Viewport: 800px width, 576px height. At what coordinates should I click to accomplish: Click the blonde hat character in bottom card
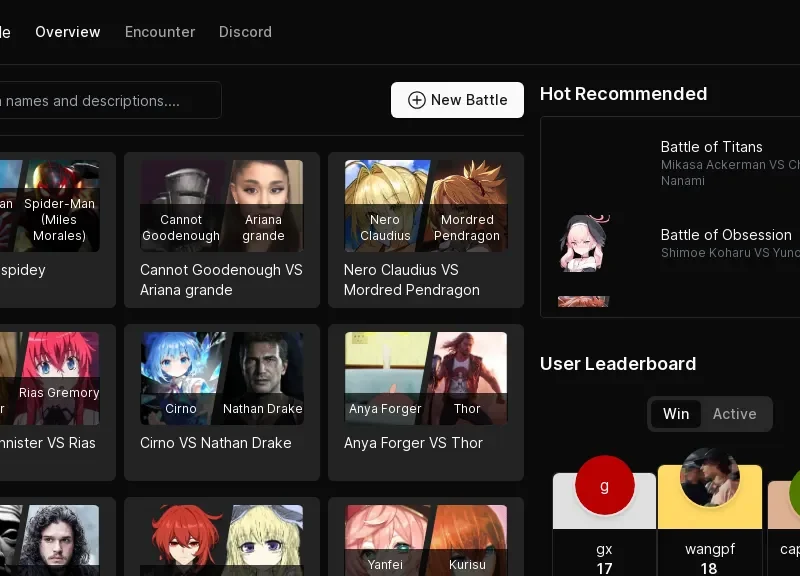(265, 540)
